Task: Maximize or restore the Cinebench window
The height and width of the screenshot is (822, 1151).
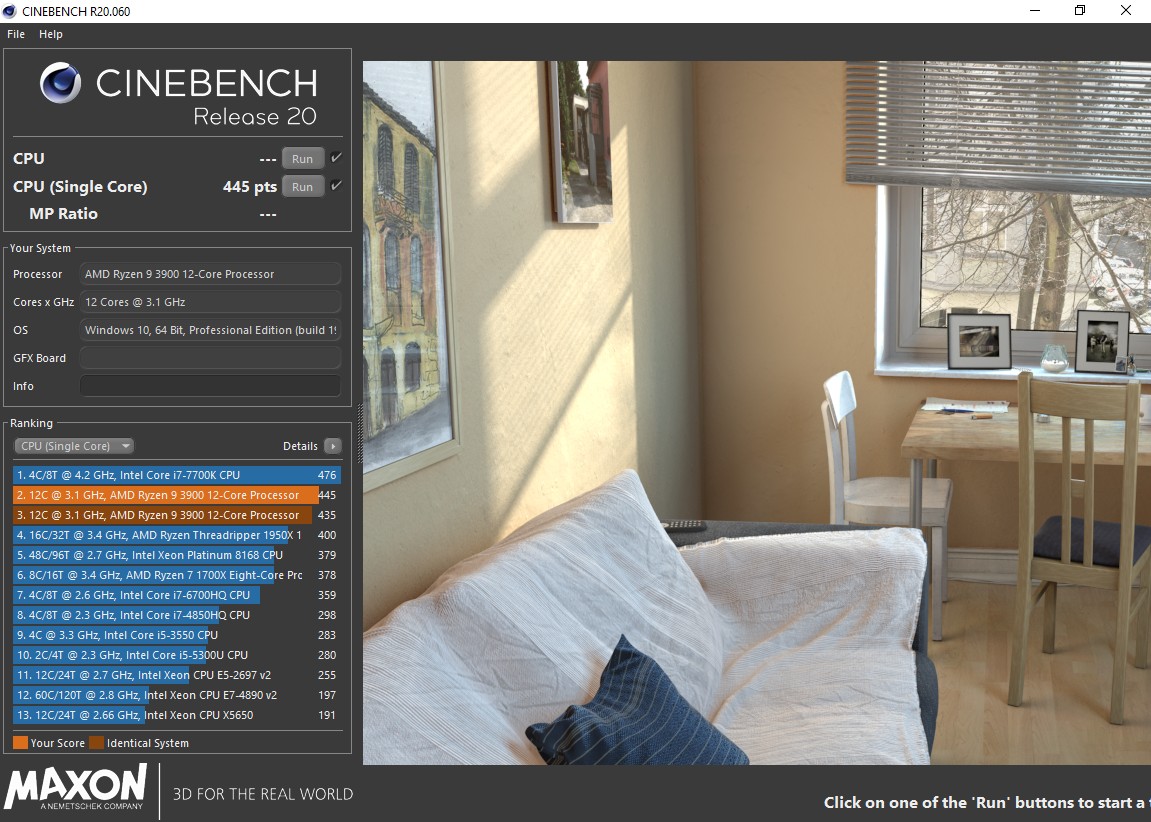Action: (x=1080, y=10)
